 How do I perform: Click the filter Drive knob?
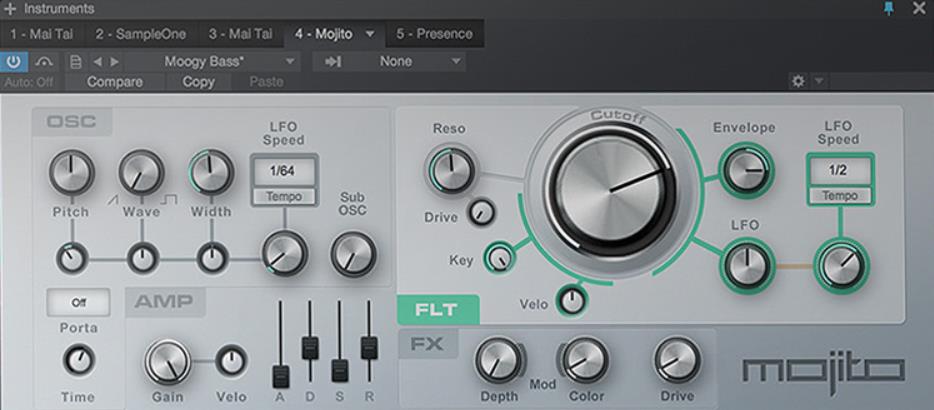pyautogui.click(x=481, y=213)
